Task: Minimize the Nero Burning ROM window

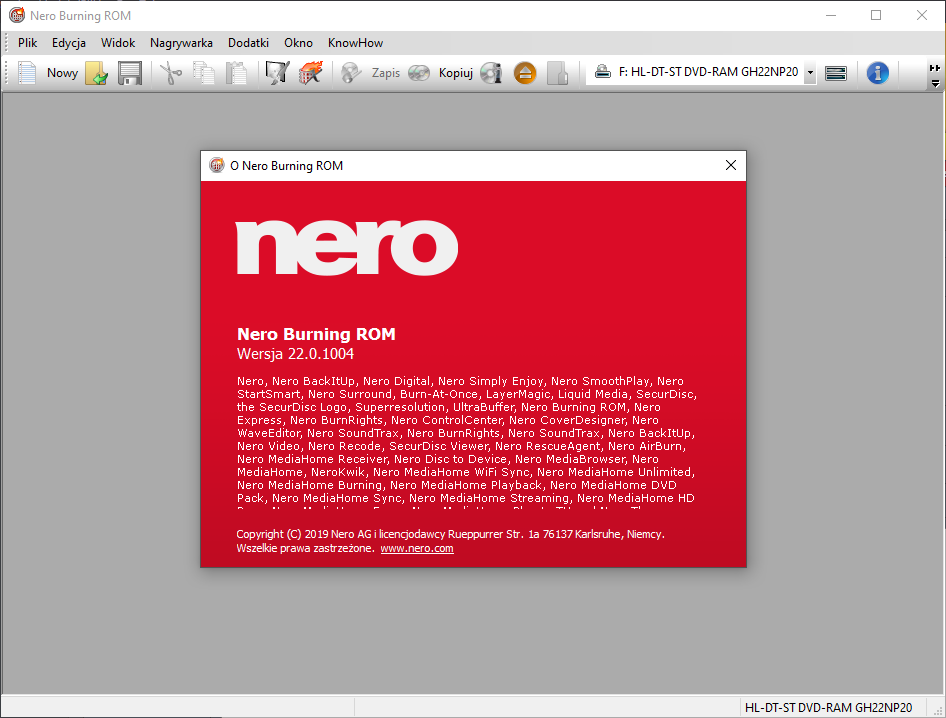Action: pyautogui.click(x=831, y=15)
